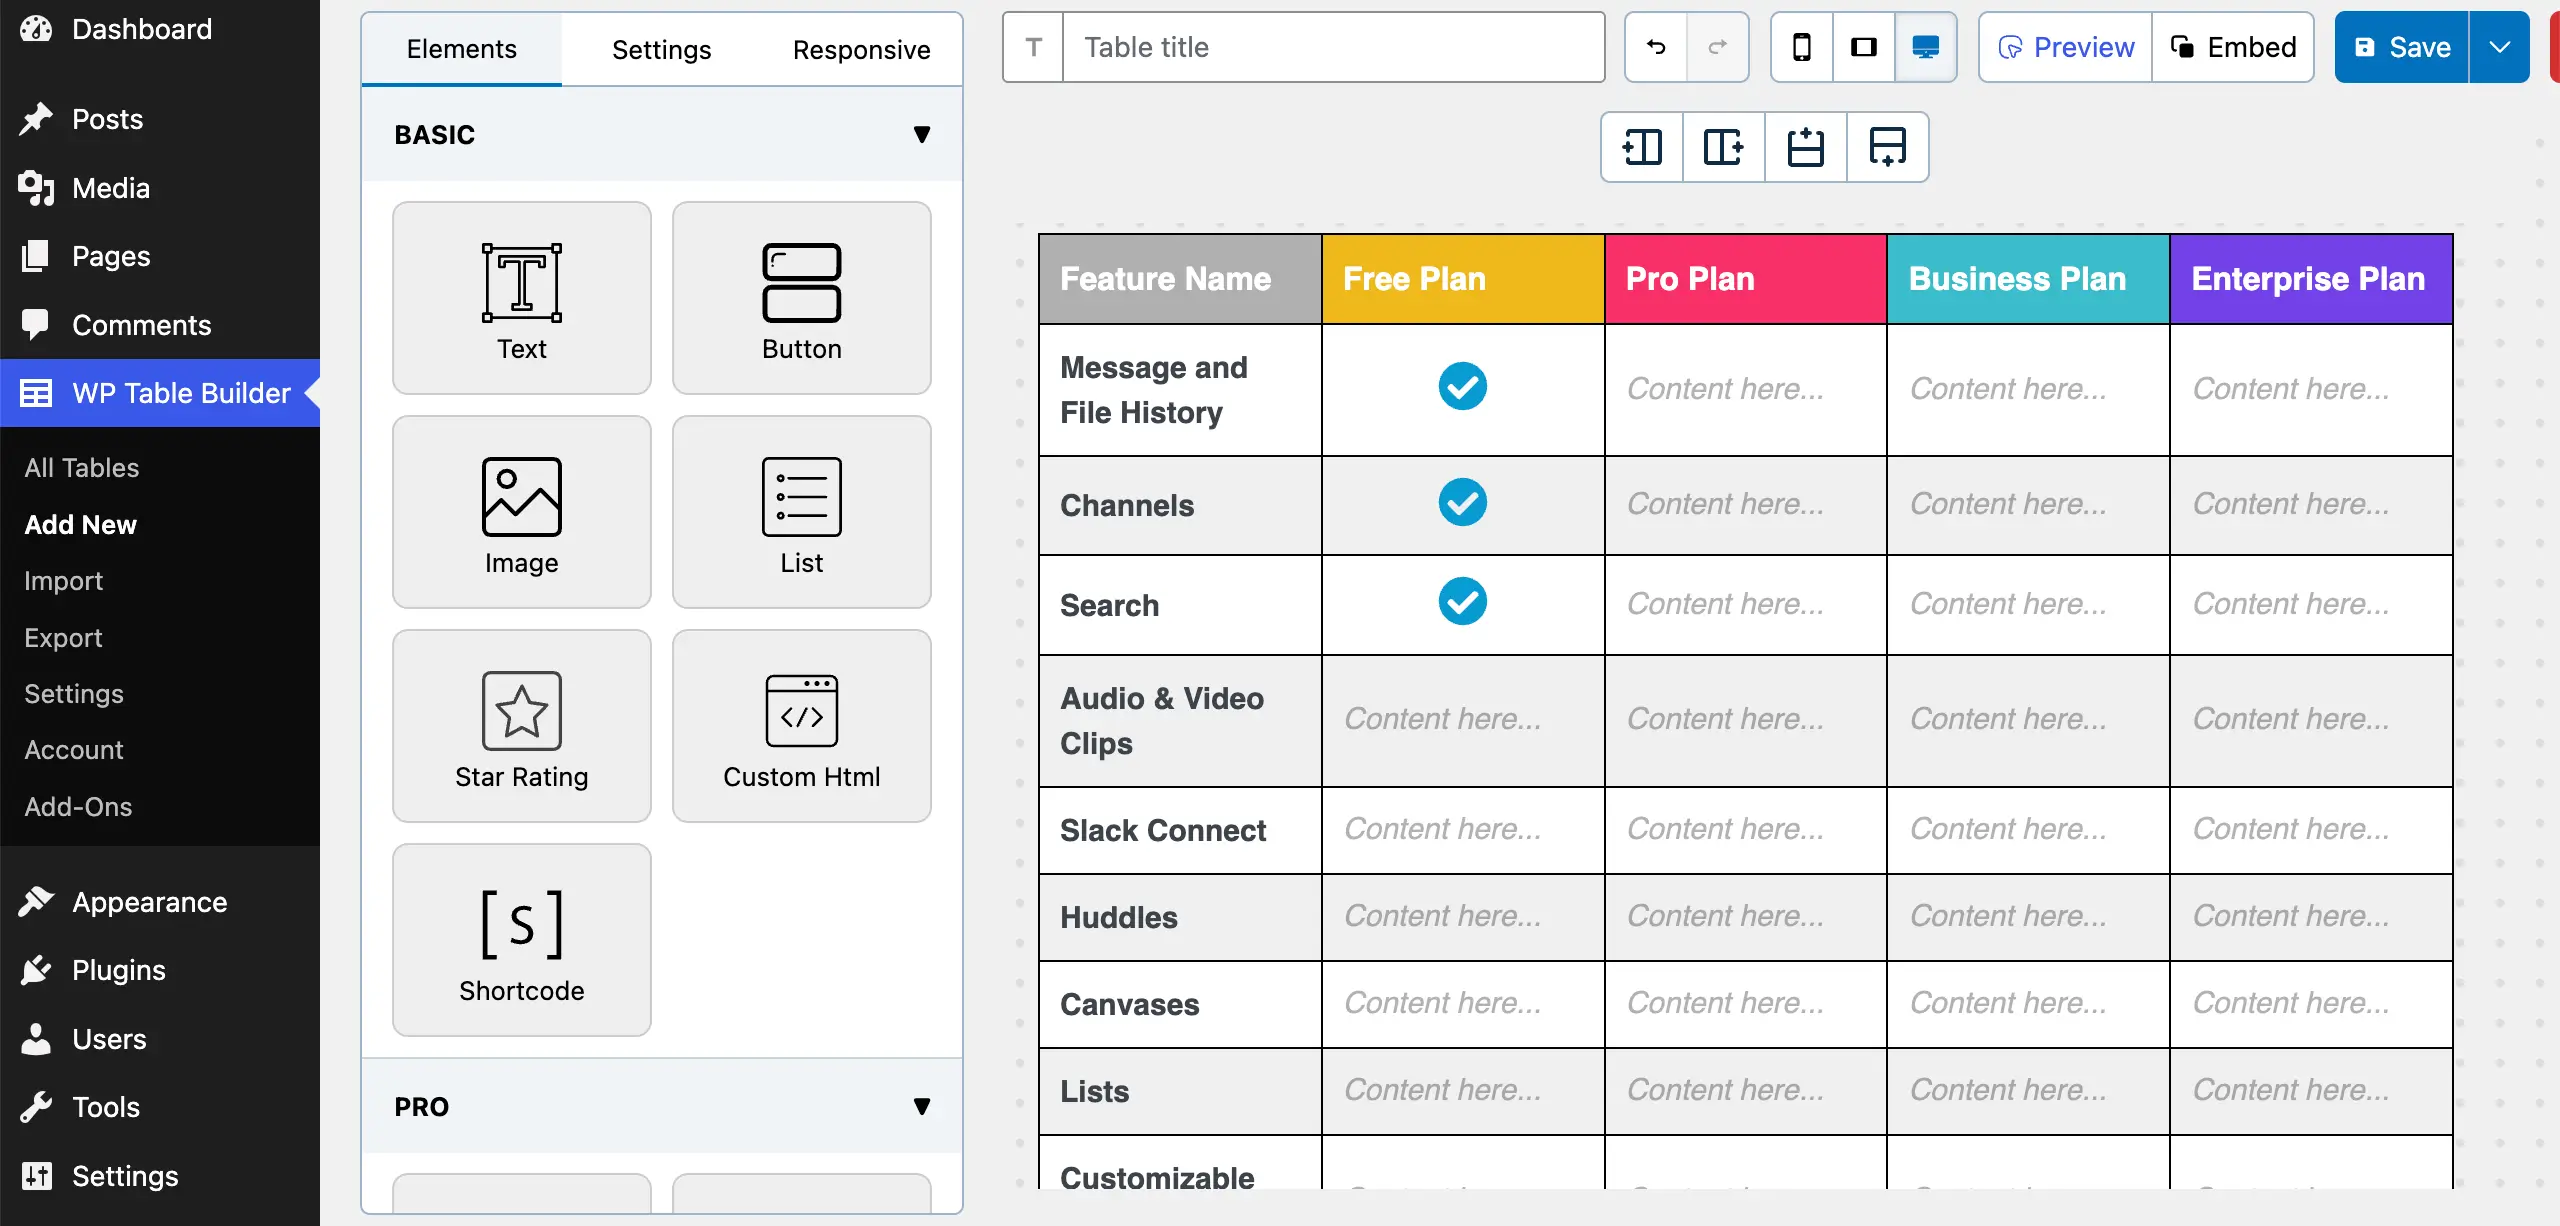2560x1226 pixels.
Task: Insert a row below icon
Action: 1887,147
